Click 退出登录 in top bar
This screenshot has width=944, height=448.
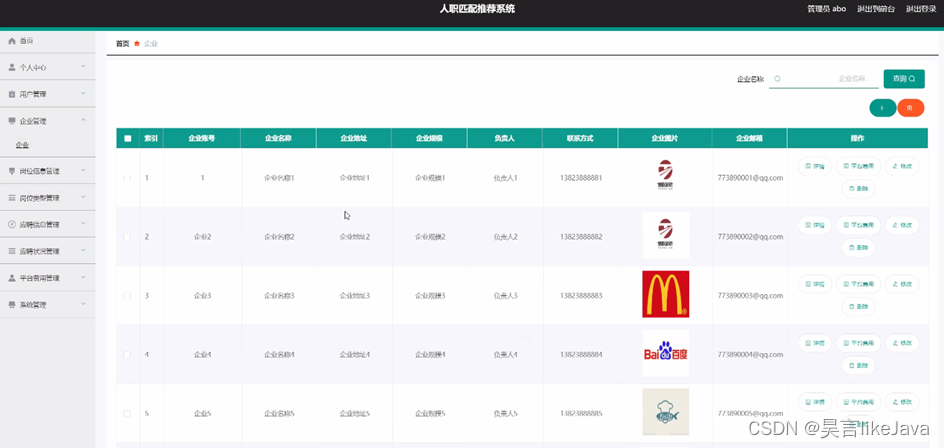point(921,9)
